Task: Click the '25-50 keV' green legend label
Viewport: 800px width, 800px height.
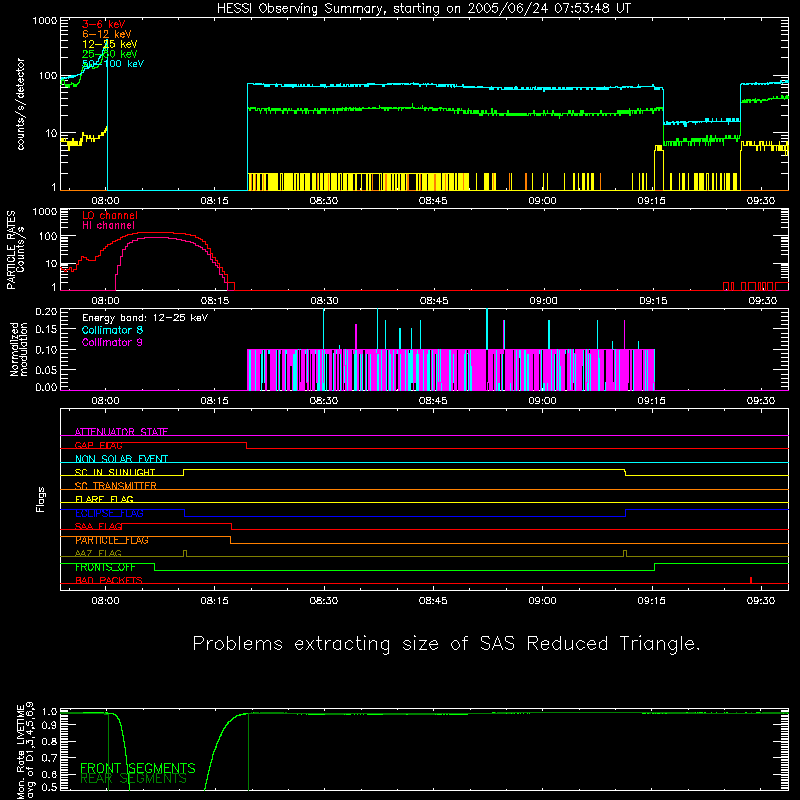Action: click(x=109, y=54)
